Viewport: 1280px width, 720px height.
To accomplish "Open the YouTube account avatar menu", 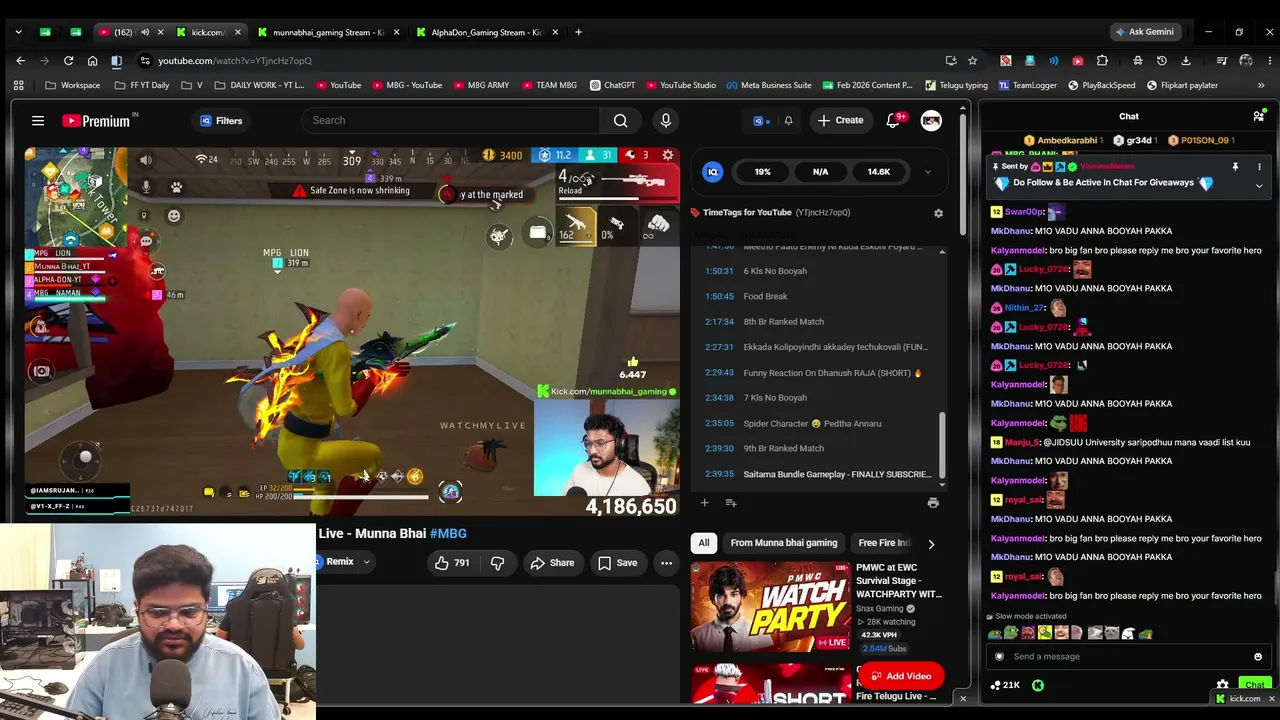I will tap(931, 121).
